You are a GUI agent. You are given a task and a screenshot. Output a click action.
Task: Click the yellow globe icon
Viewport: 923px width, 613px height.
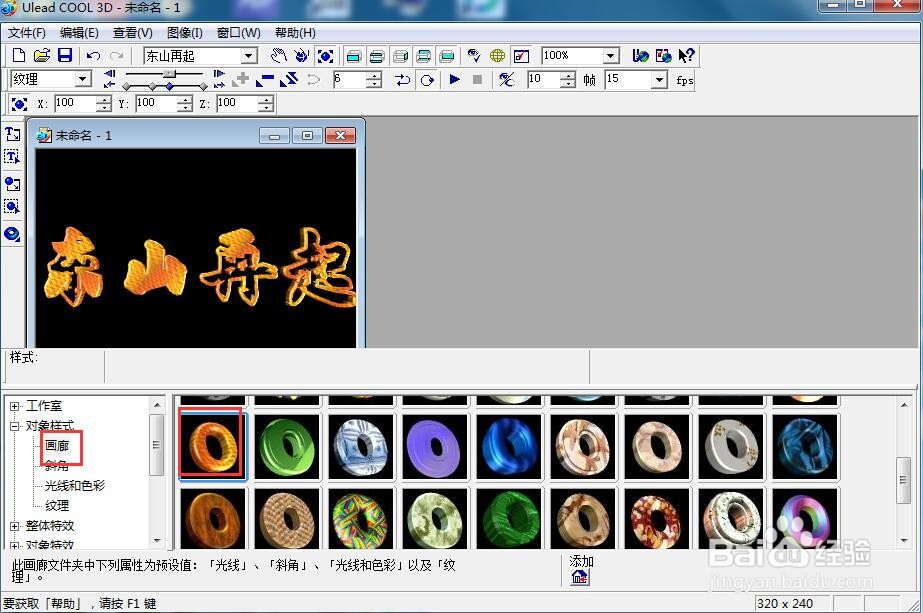(497, 56)
